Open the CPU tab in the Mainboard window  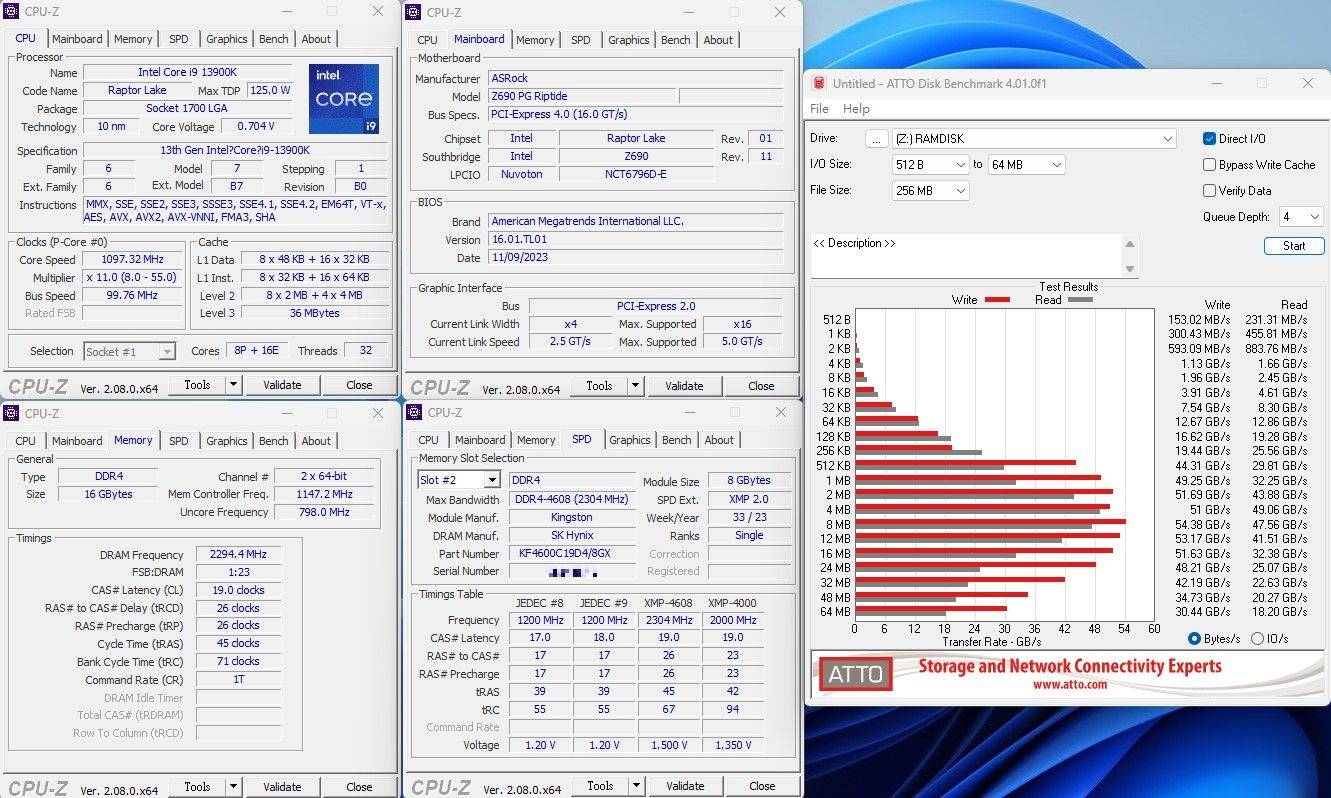pyautogui.click(x=427, y=40)
